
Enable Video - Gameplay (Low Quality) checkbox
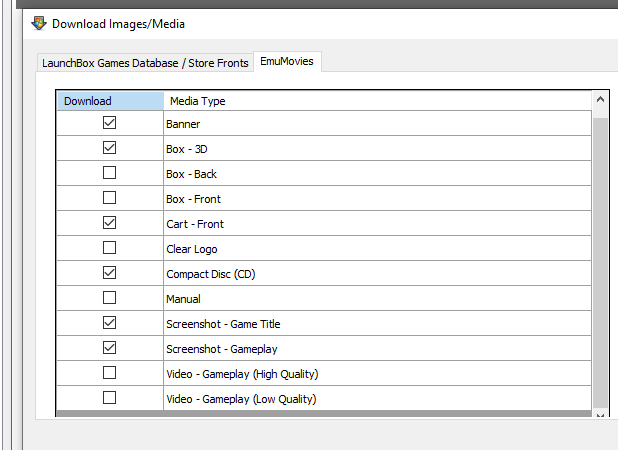point(109,398)
